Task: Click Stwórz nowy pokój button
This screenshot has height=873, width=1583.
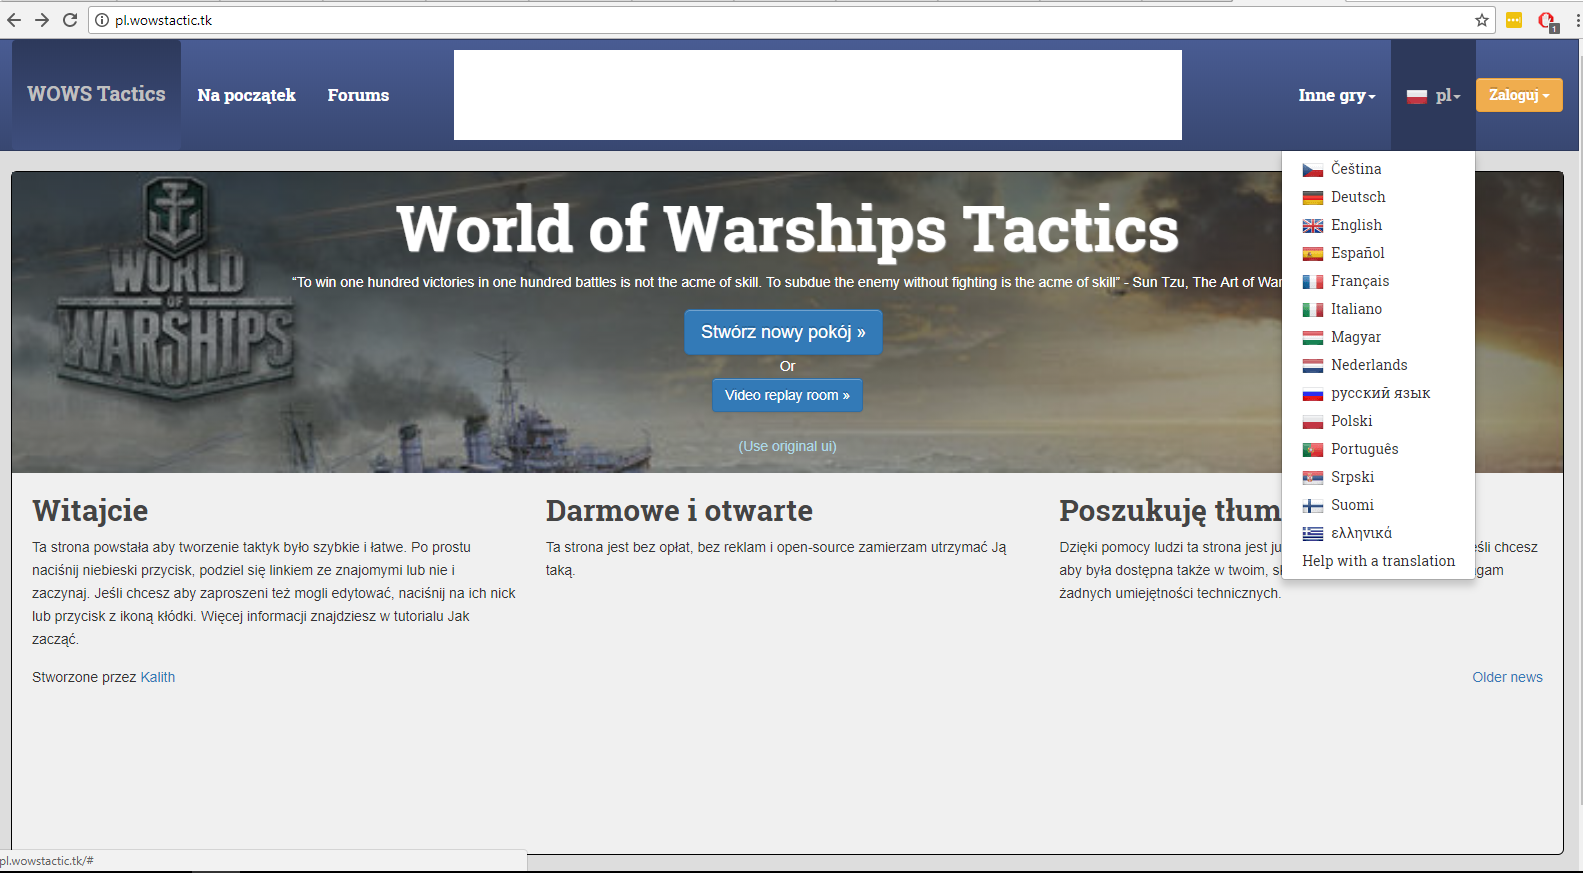Action: click(783, 332)
